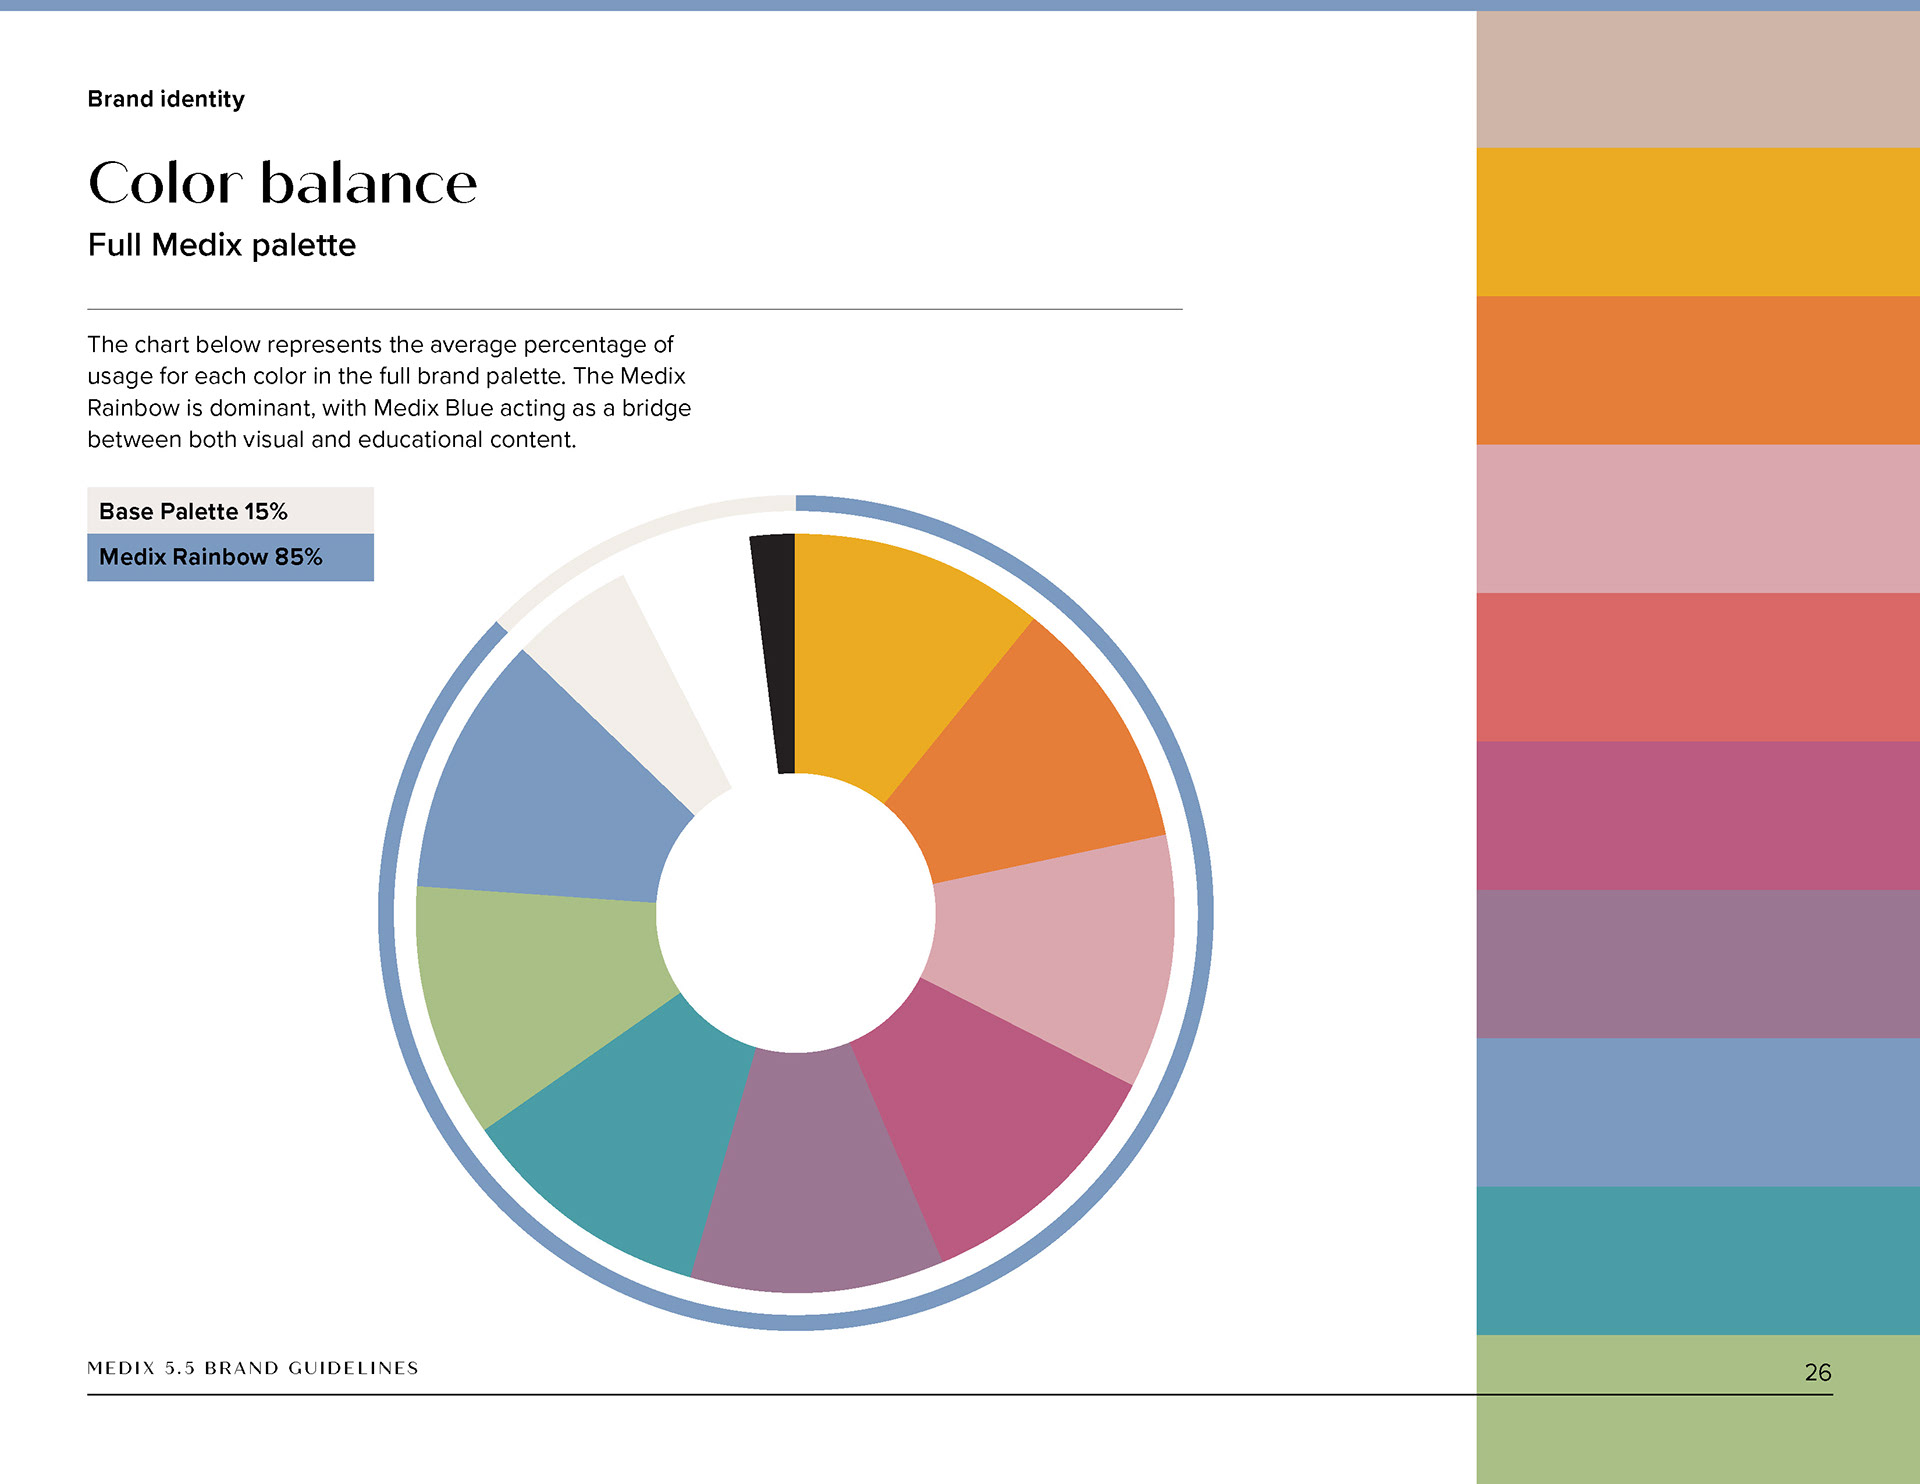The width and height of the screenshot is (1920, 1484).
Task: Select the light pink swatch in strip
Action: tap(1697, 518)
